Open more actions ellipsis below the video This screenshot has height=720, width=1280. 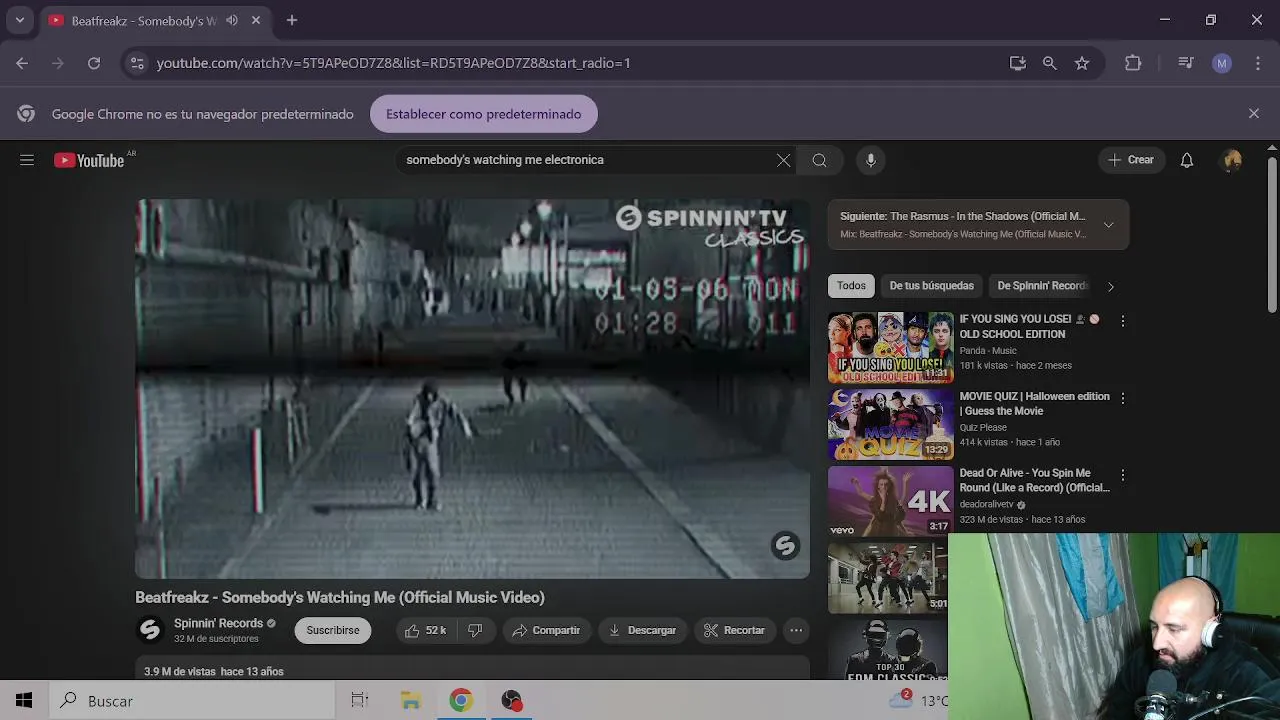tap(796, 630)
